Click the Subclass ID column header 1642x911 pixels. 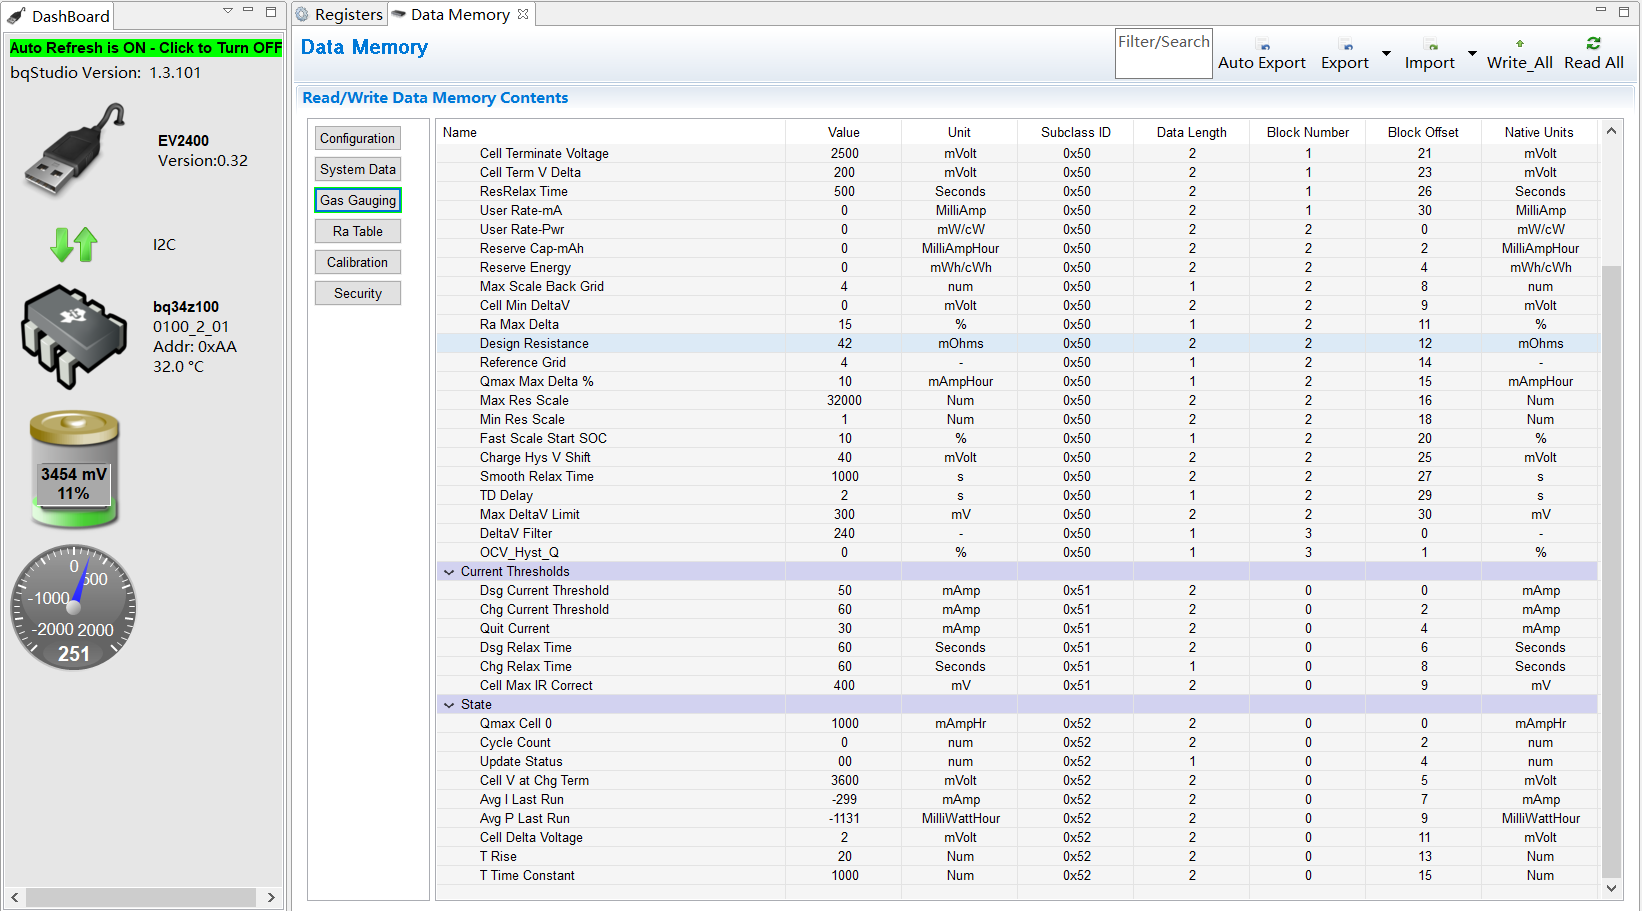point(1076,132)
